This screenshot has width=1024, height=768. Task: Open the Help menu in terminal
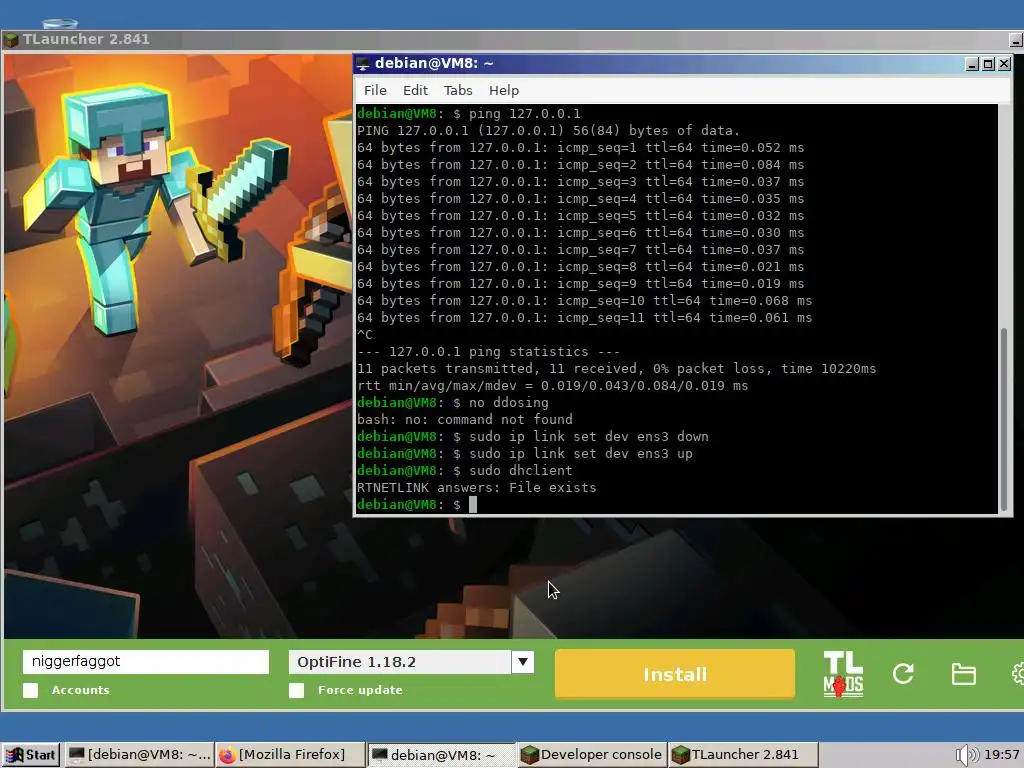[x=504, y=90]
